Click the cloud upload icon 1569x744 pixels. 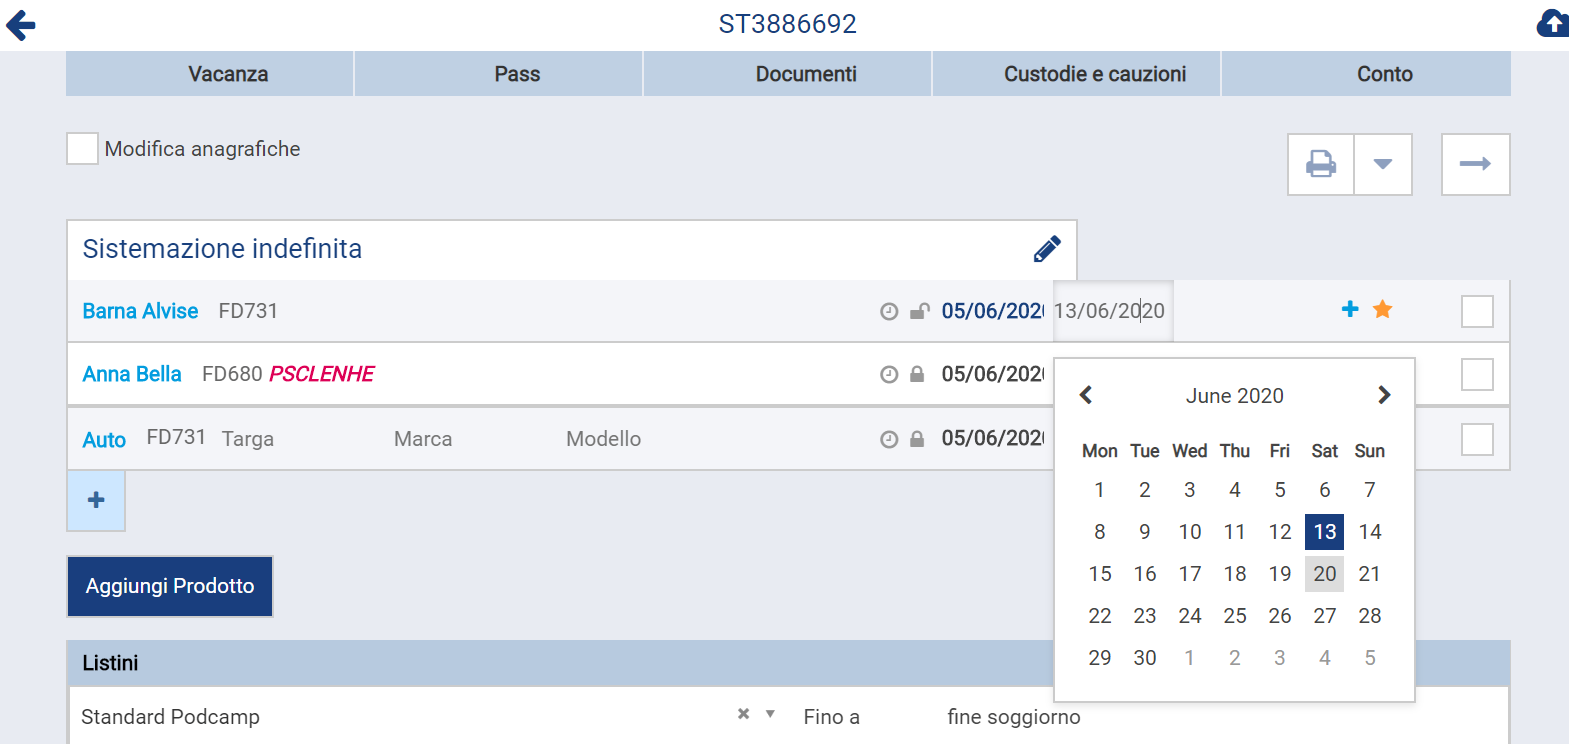click(x=1552, y=24)
